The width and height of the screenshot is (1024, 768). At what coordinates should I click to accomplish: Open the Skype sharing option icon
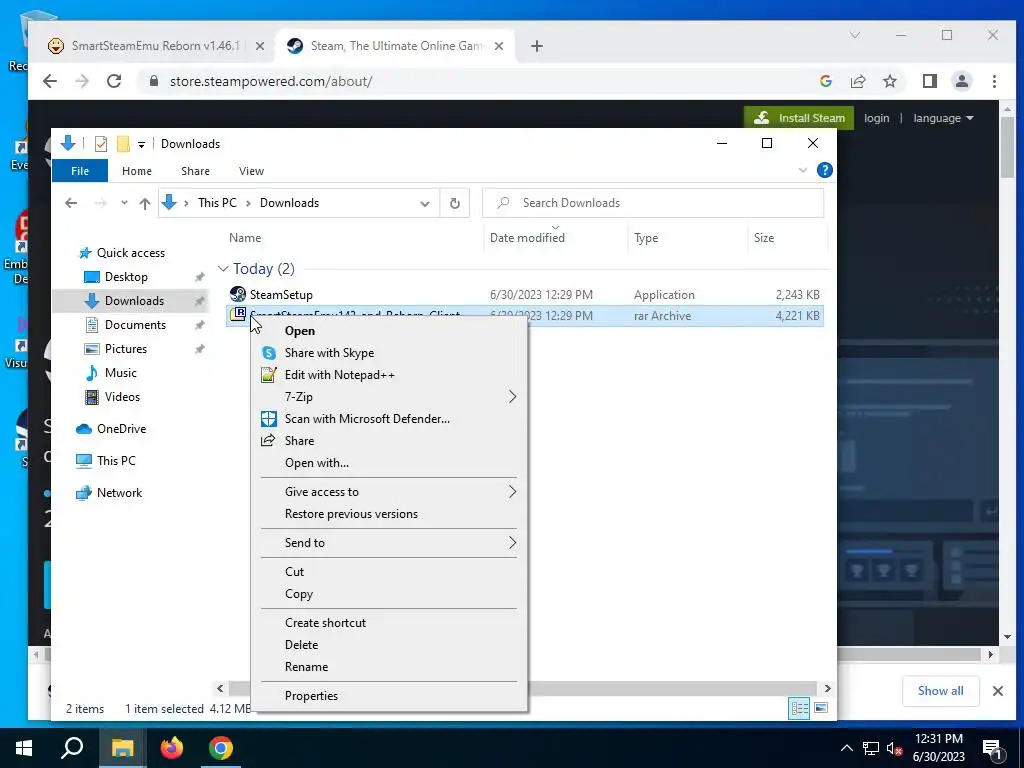[268, 353]
